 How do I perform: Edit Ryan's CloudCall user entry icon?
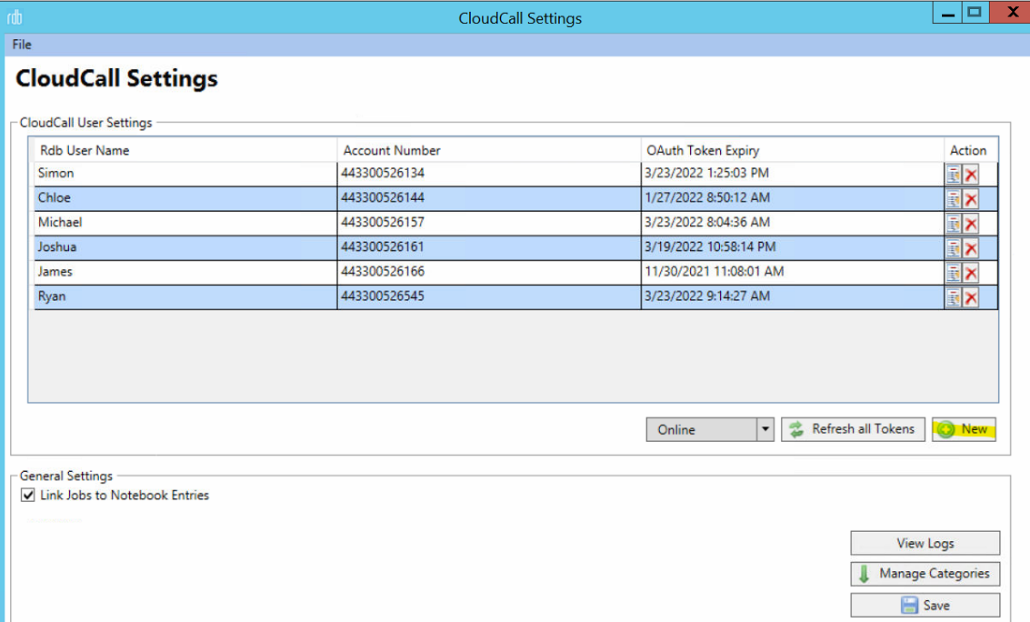click(x=953, y=298)
